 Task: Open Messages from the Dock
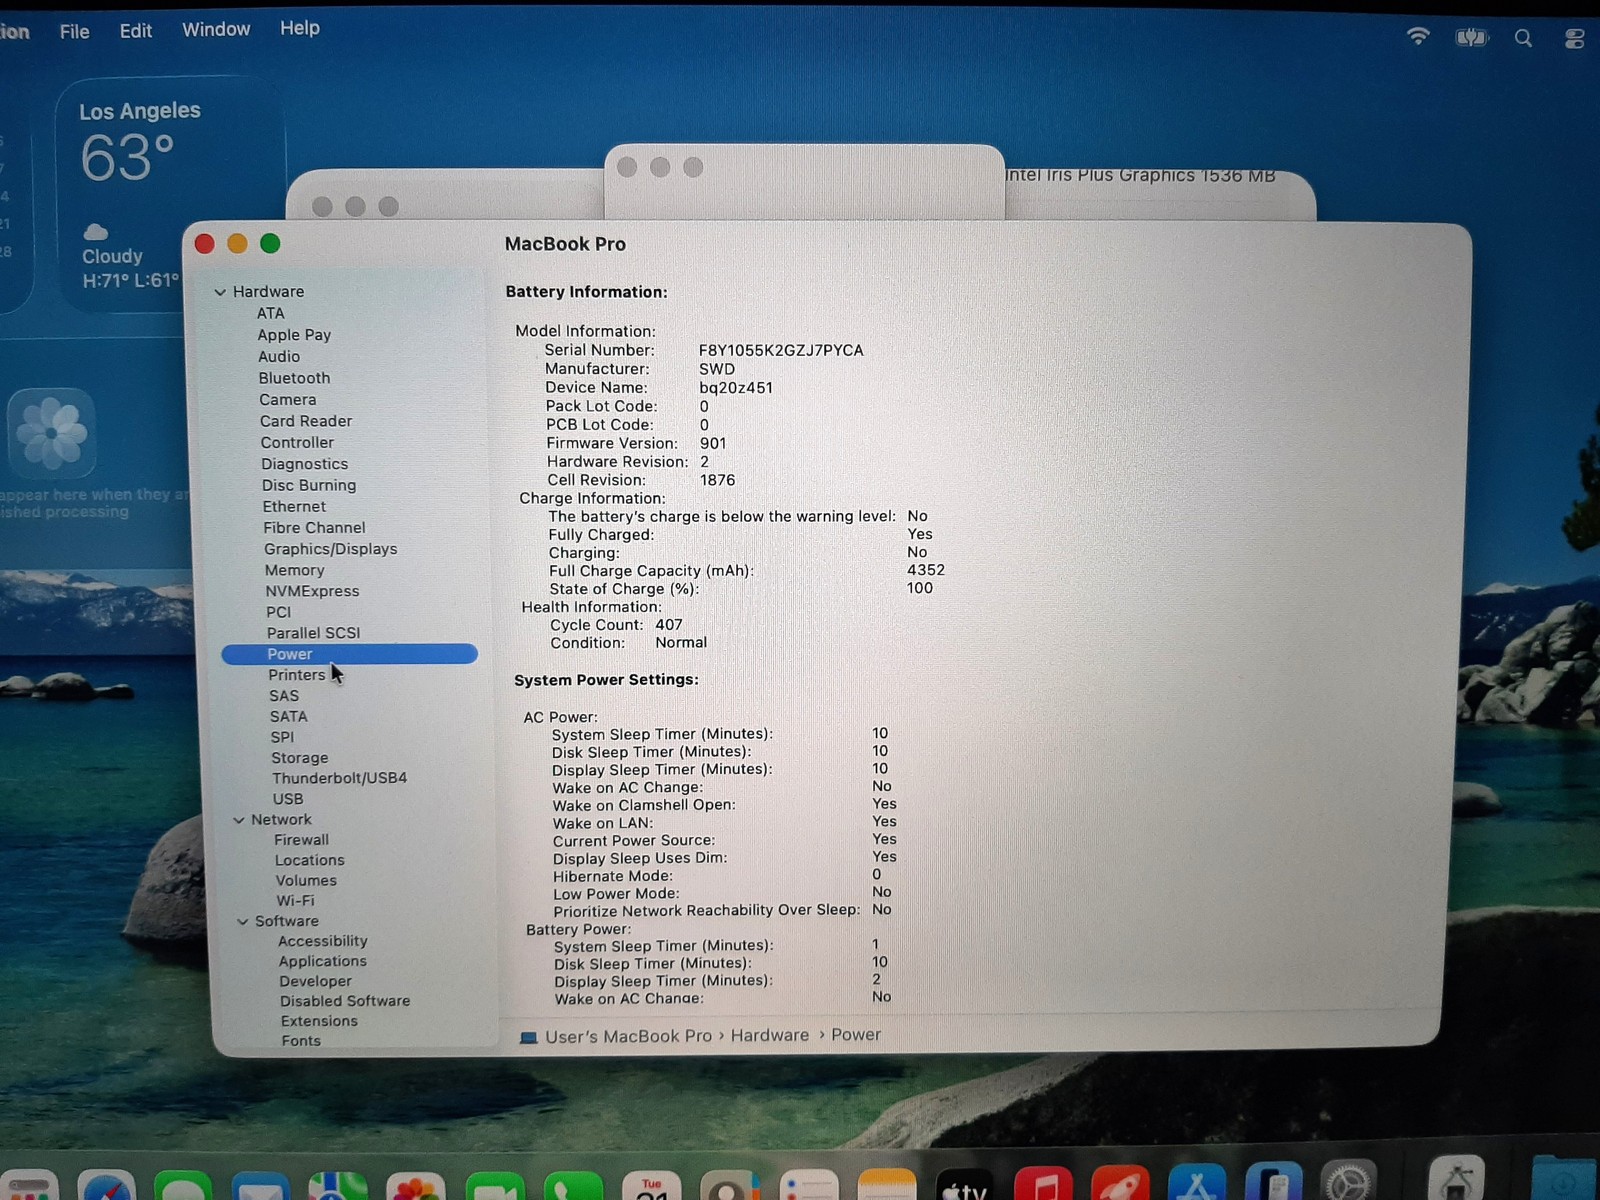coord(183,1186)
